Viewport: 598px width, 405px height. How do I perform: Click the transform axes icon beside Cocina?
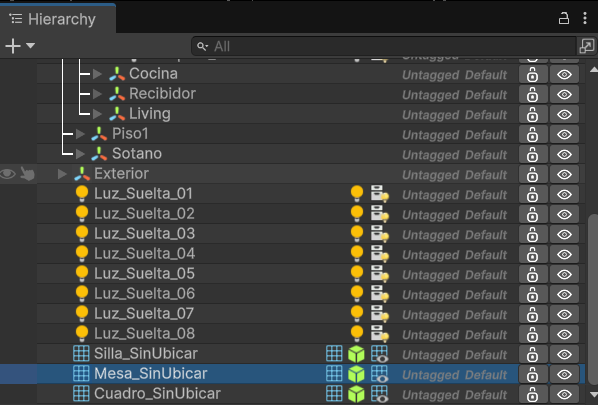(x=117, y=74)
